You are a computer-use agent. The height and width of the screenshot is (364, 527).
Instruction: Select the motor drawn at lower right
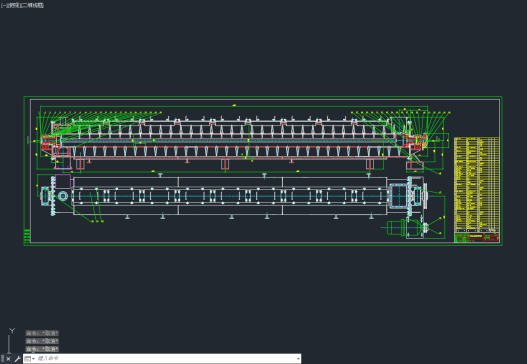pyautogui.click(x=404, y=228)
